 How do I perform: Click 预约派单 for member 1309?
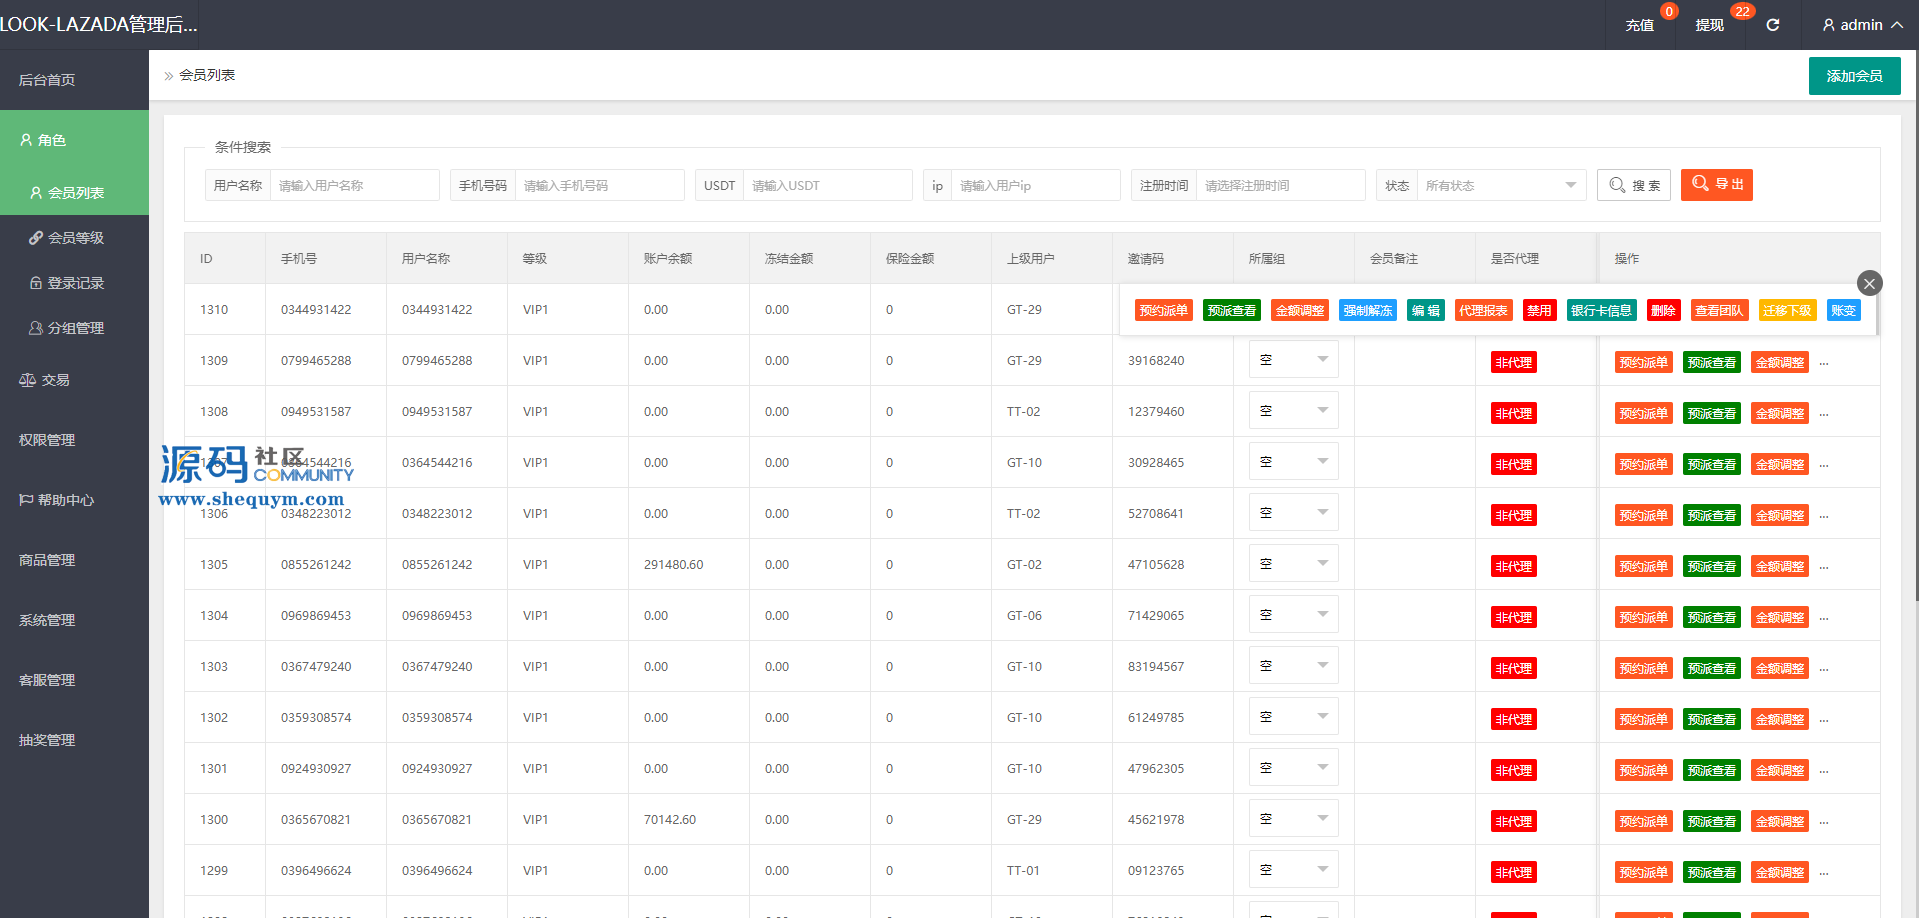coord(1644,362)
